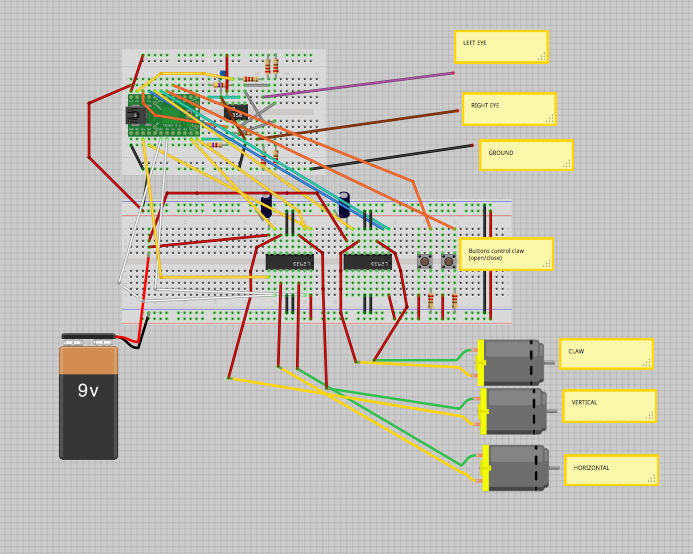The image size is (693, 554).
Task: Click the VERTICAL note label
Action: (x=609, y=406)
